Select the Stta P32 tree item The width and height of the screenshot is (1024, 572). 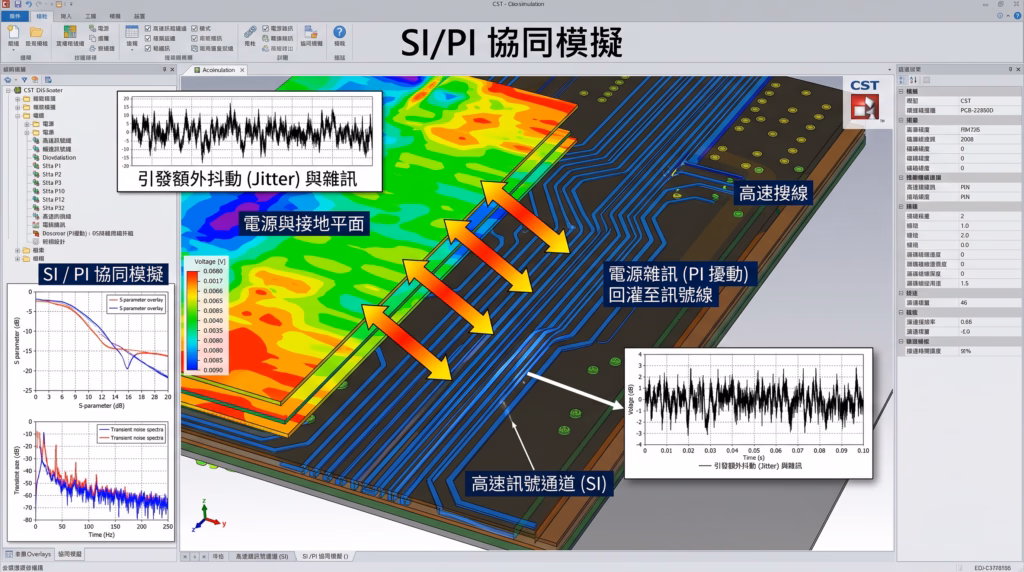[53, 208]
